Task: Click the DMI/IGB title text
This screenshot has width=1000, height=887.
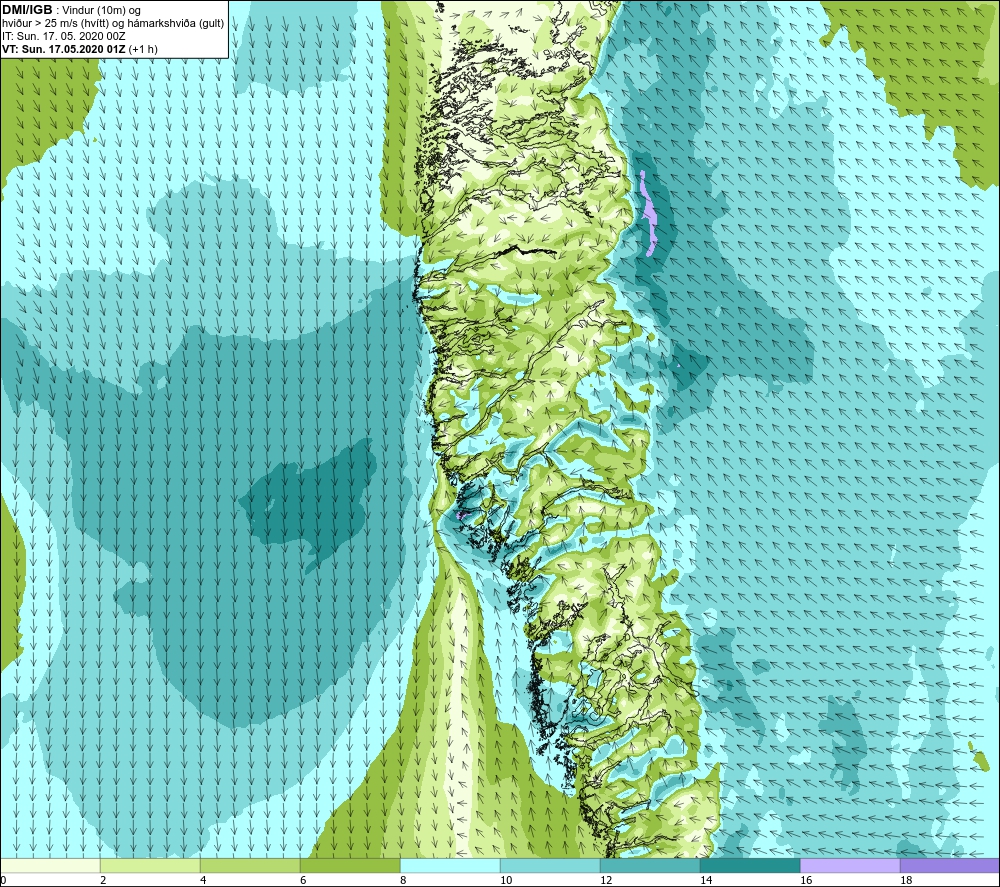Action: click(x=27, y=10)
